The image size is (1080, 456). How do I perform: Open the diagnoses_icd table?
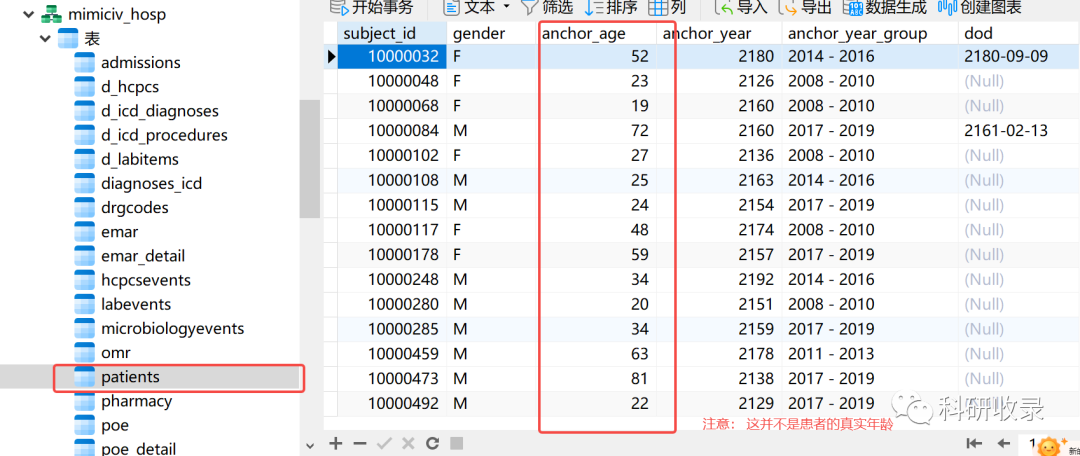(x=151, y=183)
